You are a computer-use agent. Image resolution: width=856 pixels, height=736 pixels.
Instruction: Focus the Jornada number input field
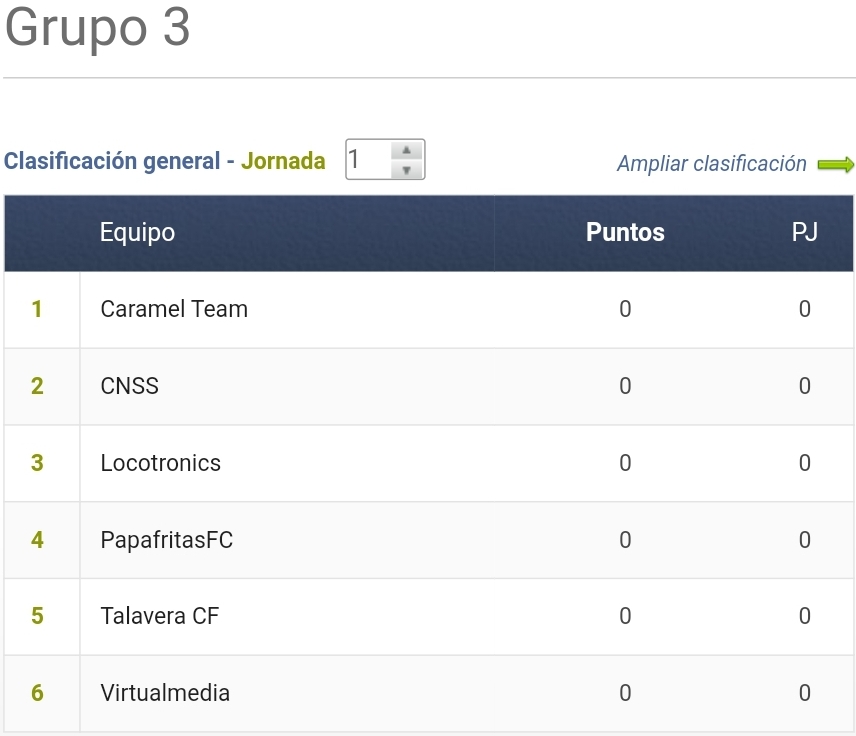point(366,160)
